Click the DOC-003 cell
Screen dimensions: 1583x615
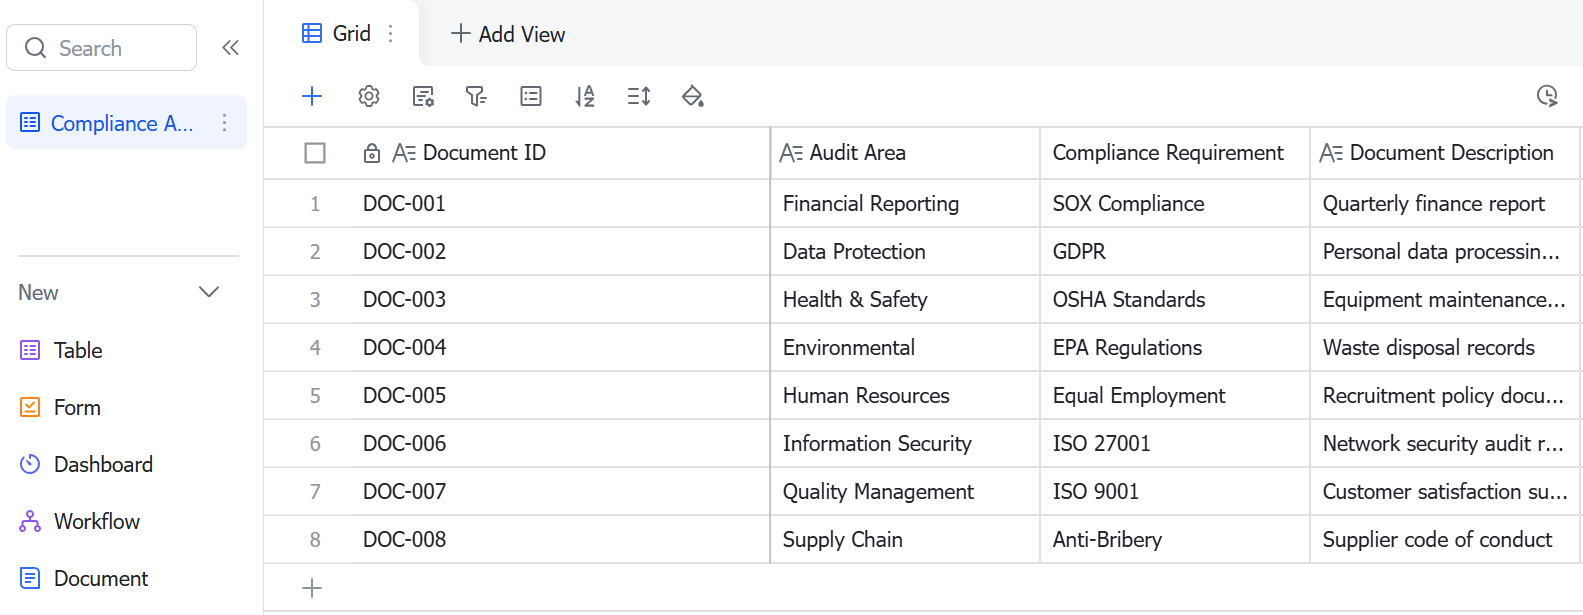[560, 300]
